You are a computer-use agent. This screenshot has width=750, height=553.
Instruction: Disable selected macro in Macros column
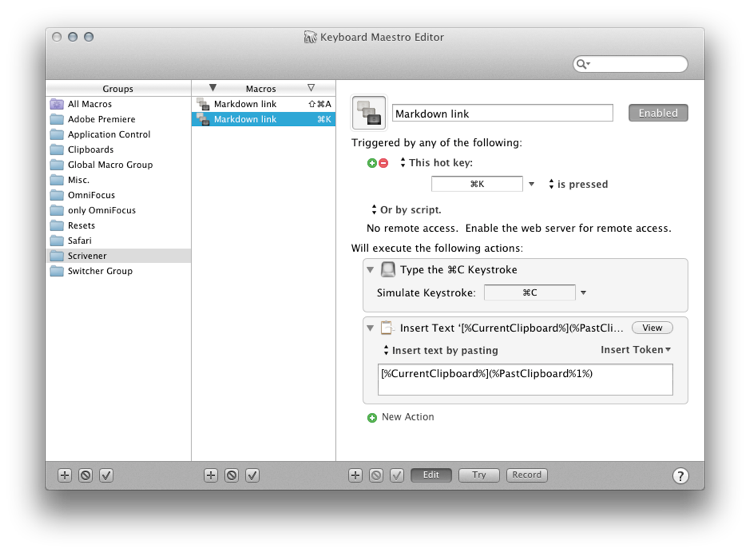[x=232, y=475]
